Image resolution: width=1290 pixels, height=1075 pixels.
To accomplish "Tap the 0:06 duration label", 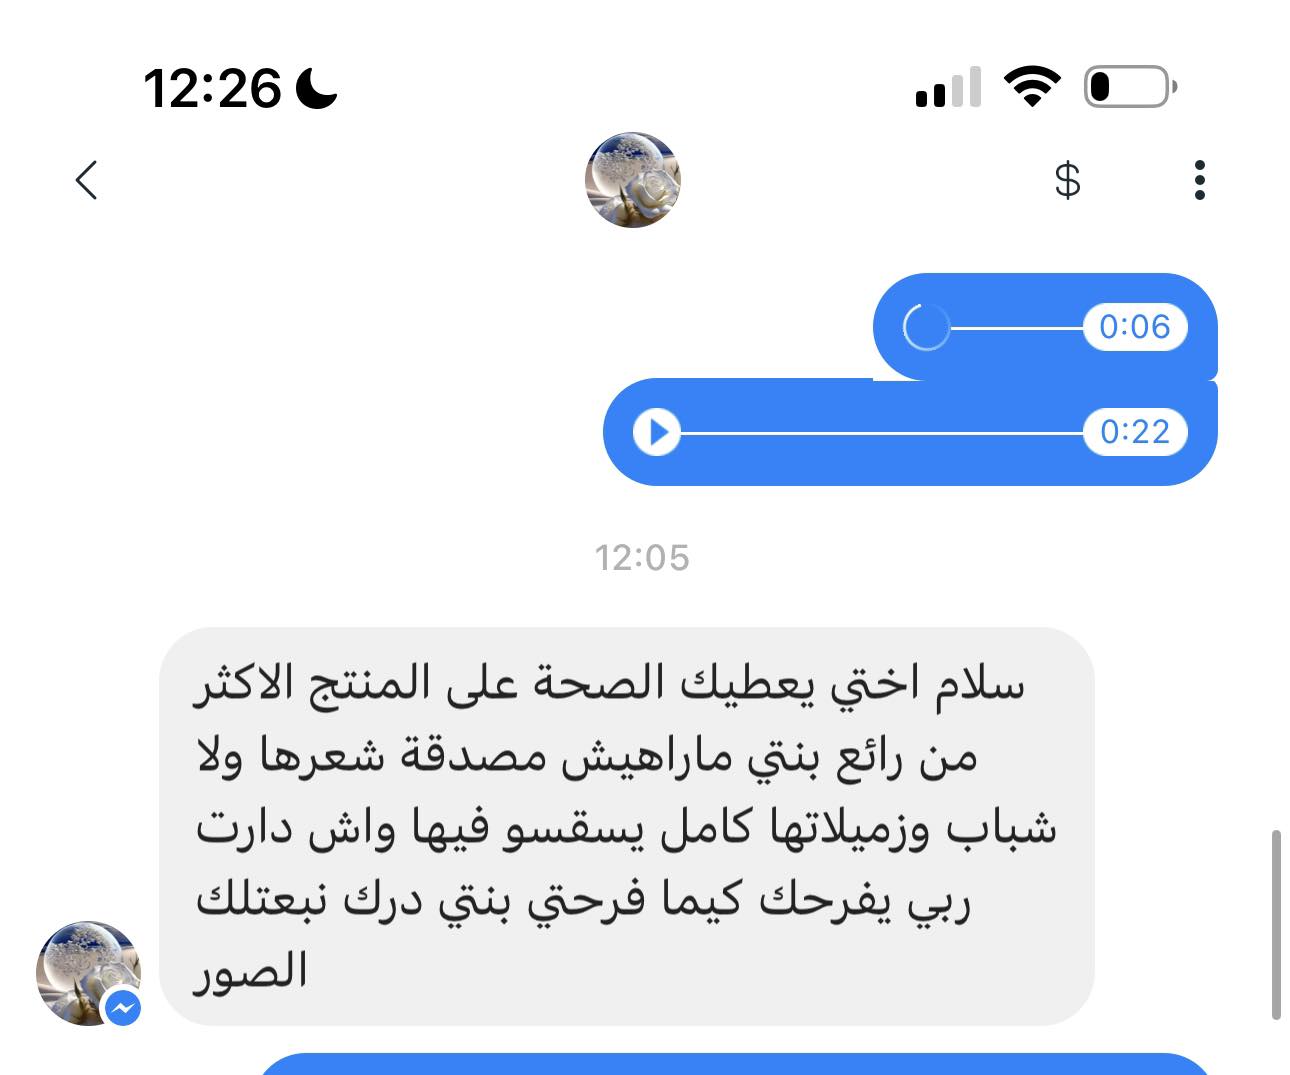I will (x=1135, y=327).
